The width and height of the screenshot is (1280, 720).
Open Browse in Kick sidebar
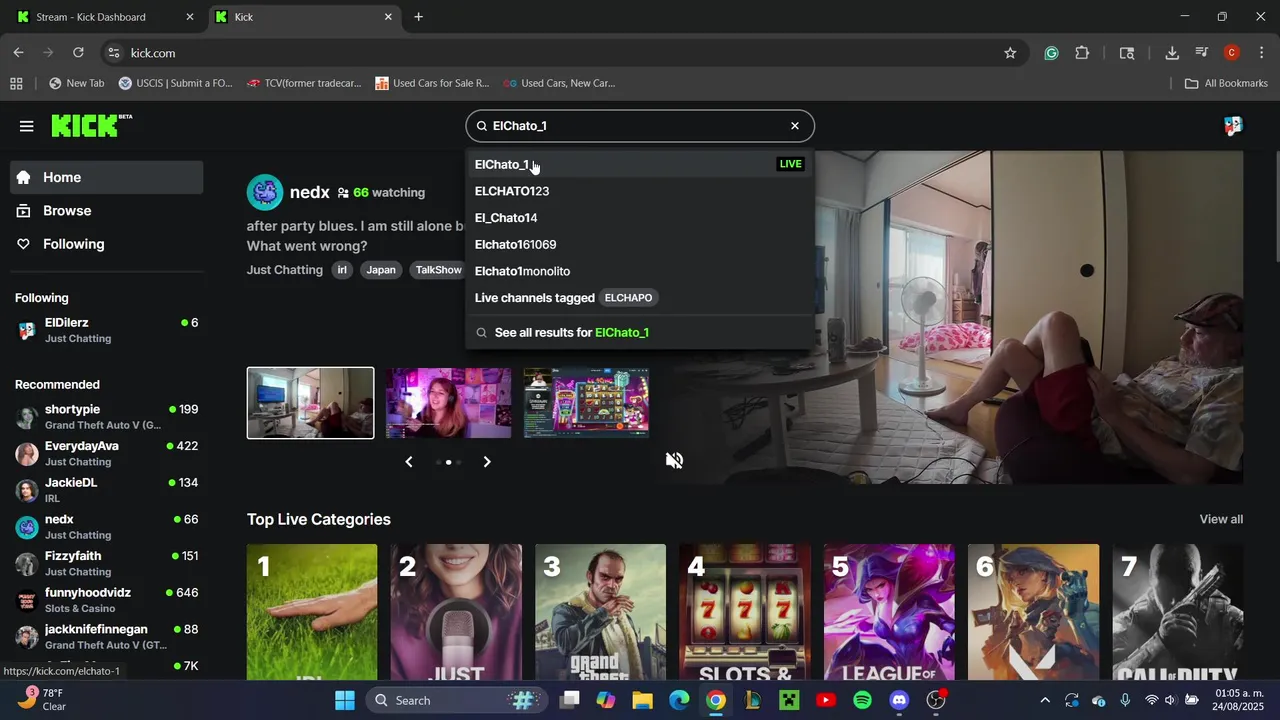(x=107, y=211)
